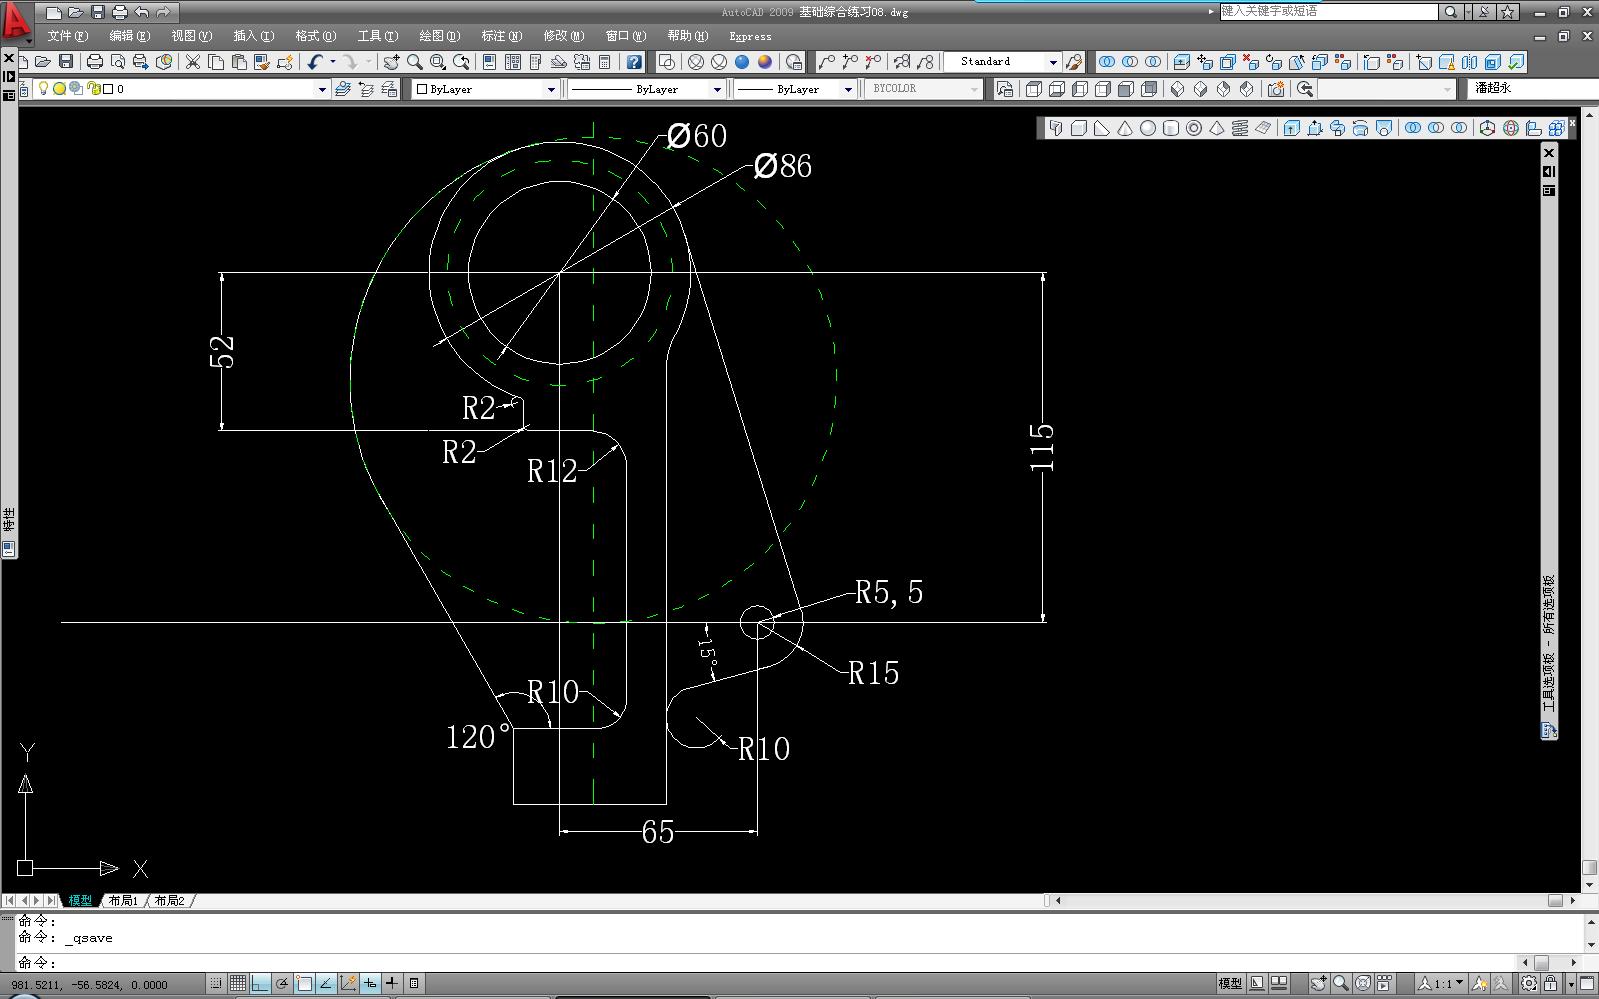1599x999 pixels.
Task: Apply the Conceptual visual style (orange sphere)
Action: (765, 62)
